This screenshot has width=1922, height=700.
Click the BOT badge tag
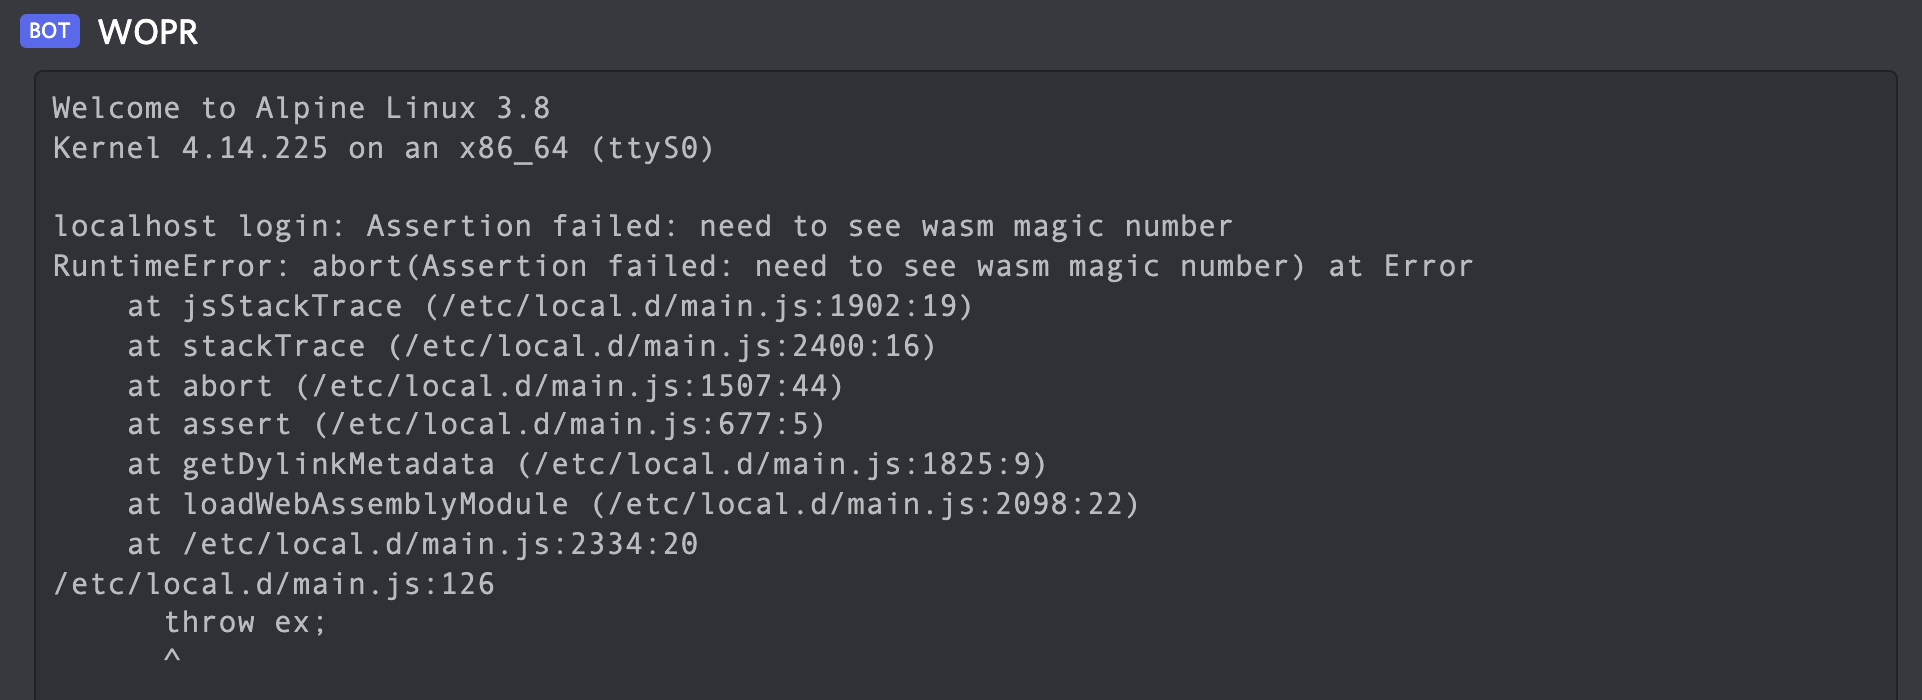(49, 31)
